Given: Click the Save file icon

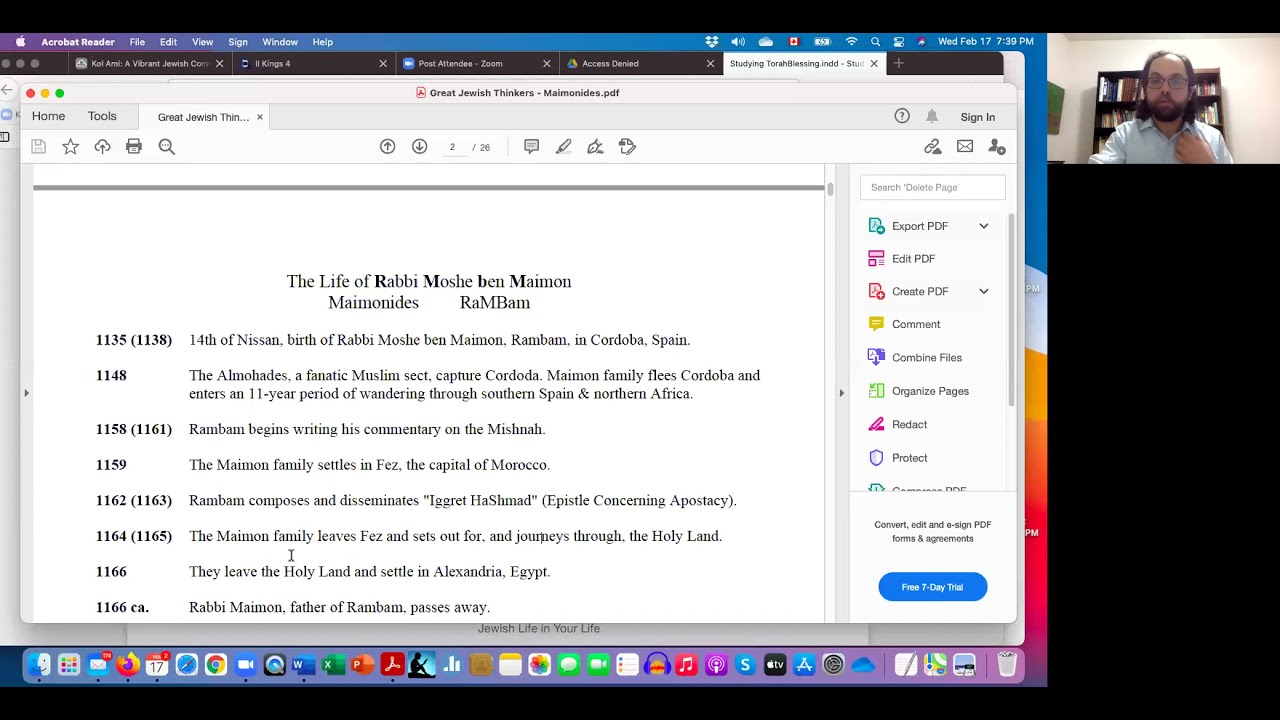Looking at the screenshot, I should (x=38, y=147).
